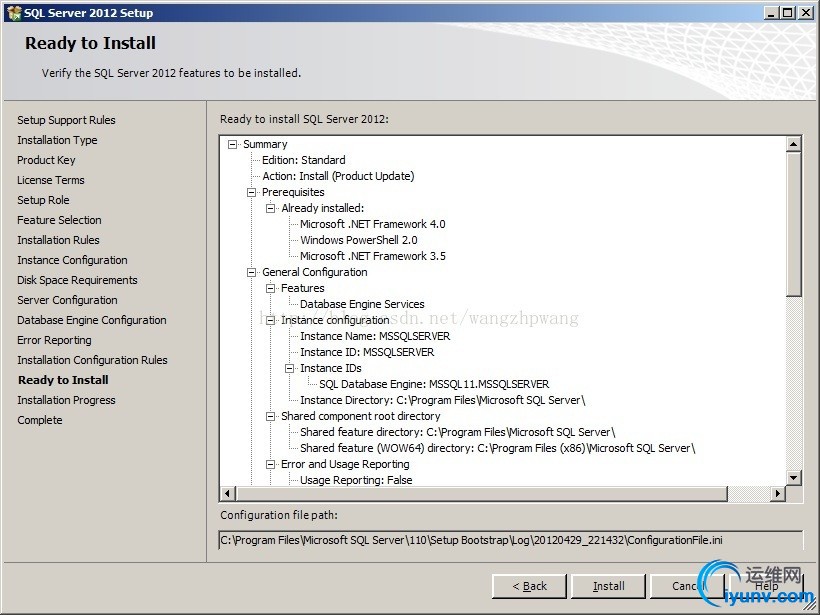Maximize the SQL Server Setup window
The image size is (820, 615).
click(787, 13)
